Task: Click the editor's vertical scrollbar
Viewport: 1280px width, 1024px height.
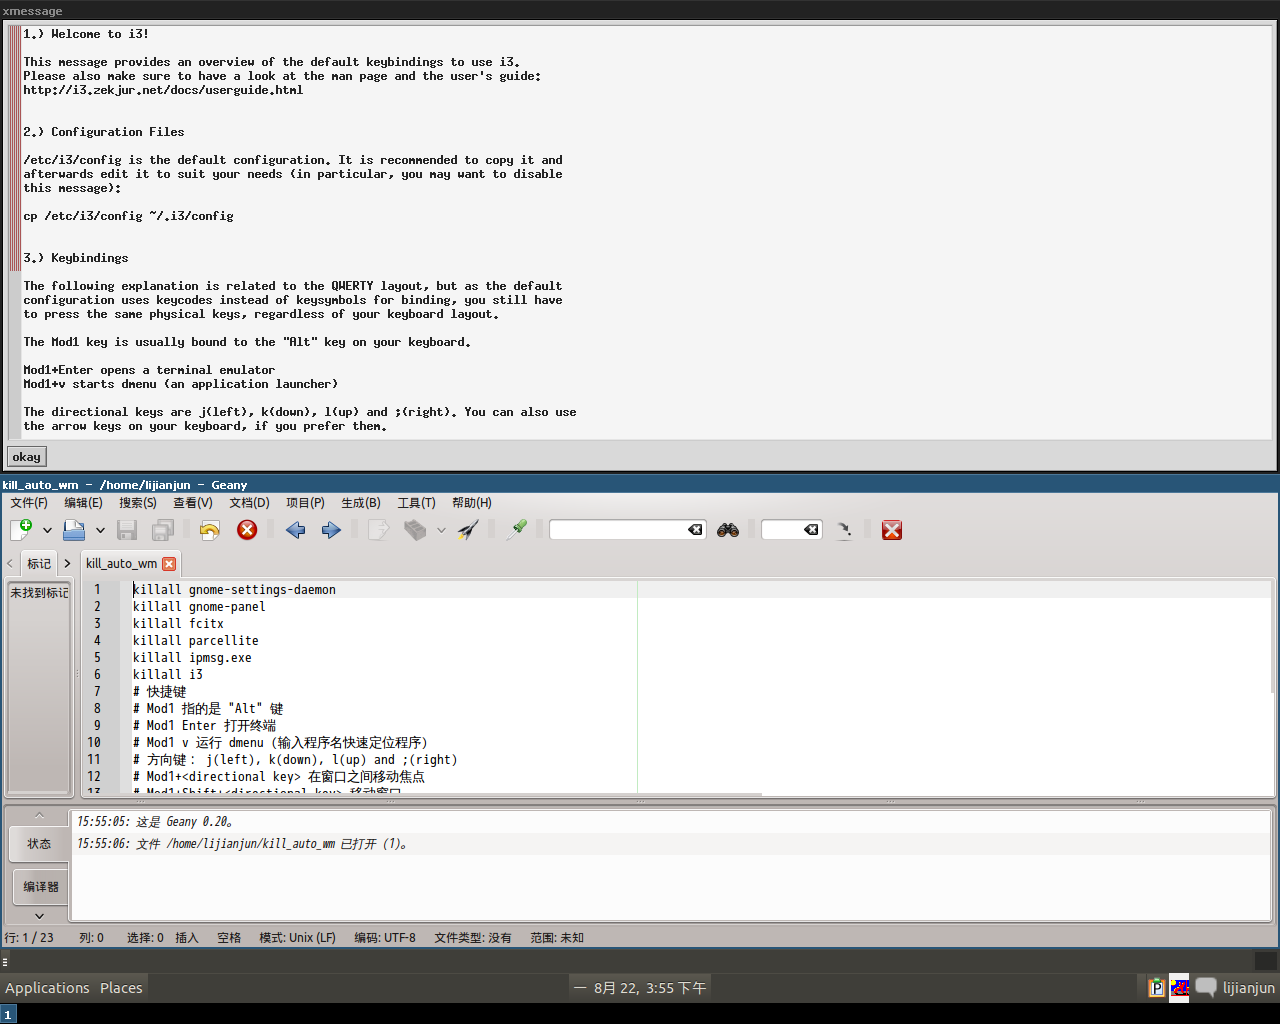Action: (x=1273, y=636)
